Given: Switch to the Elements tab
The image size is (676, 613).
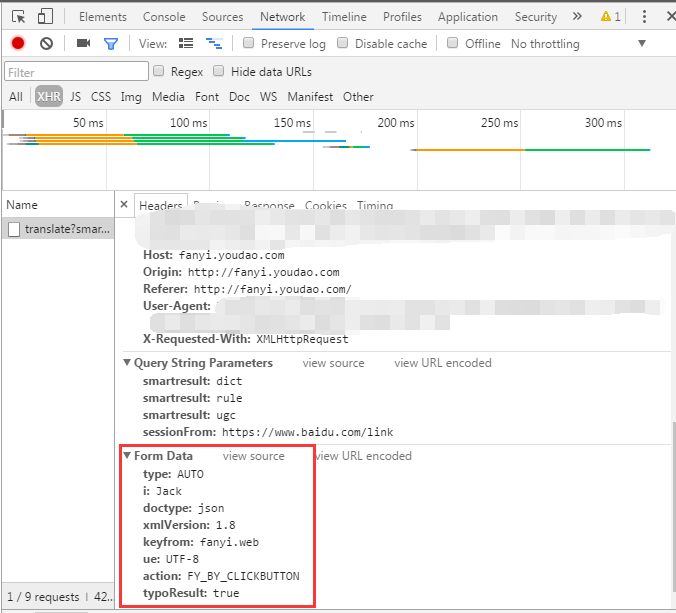Looking at the screenshot, I should click(103, 17).
